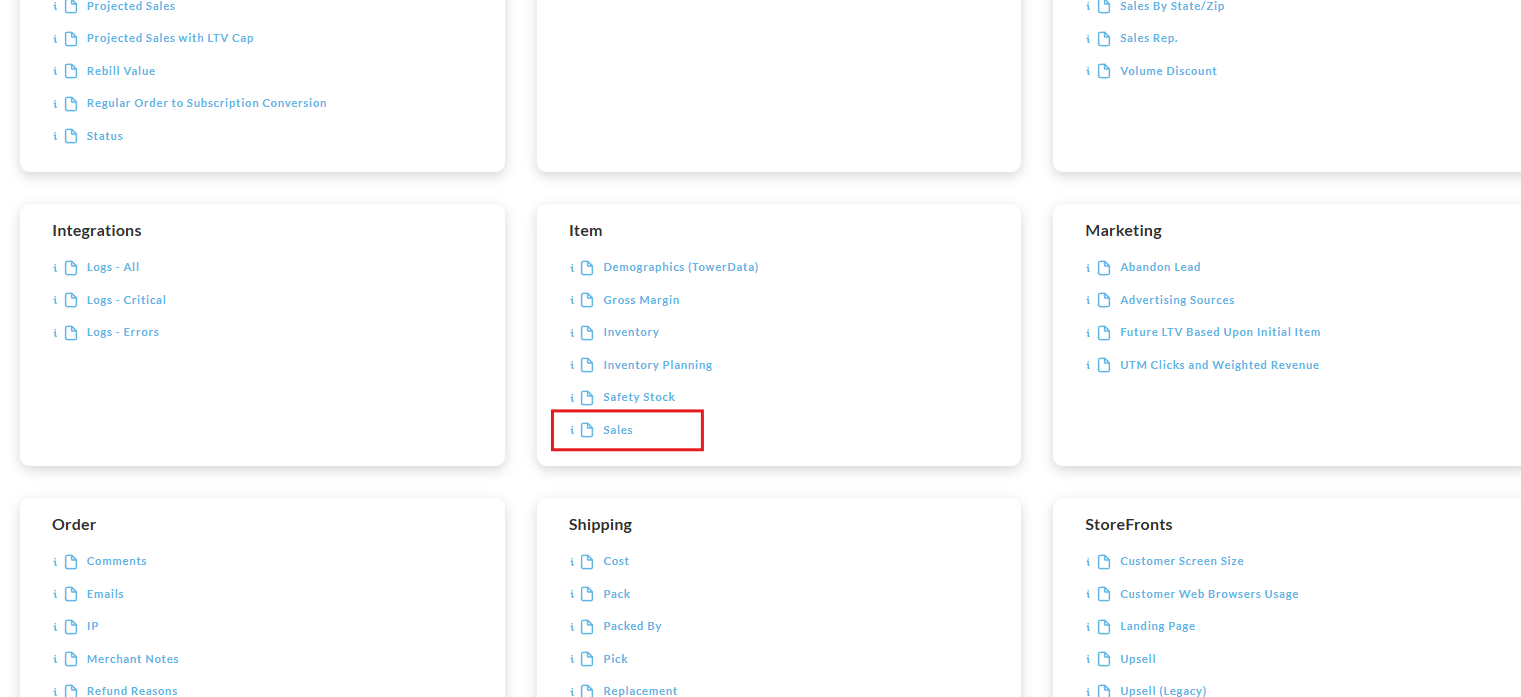Open Demographics (TowerData) report

pos(681,267)
